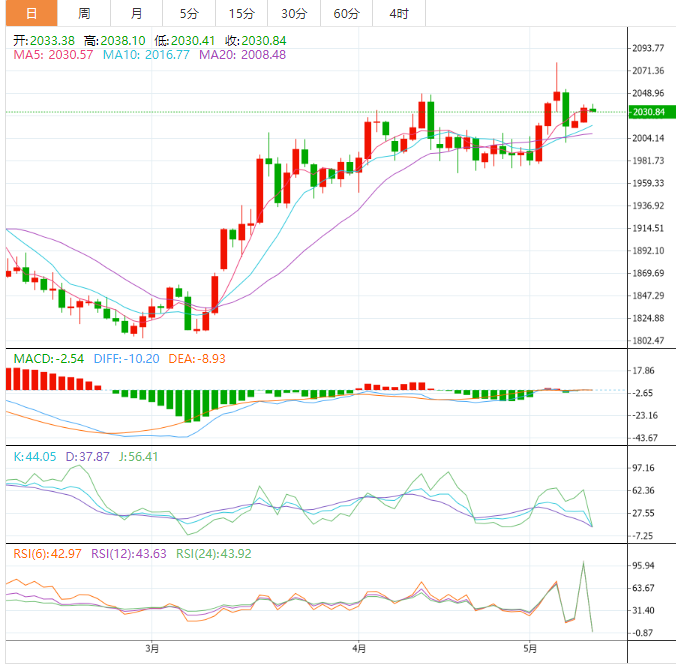
Task: Click the MACD:-2.54 label
Action: pos(49,359)
